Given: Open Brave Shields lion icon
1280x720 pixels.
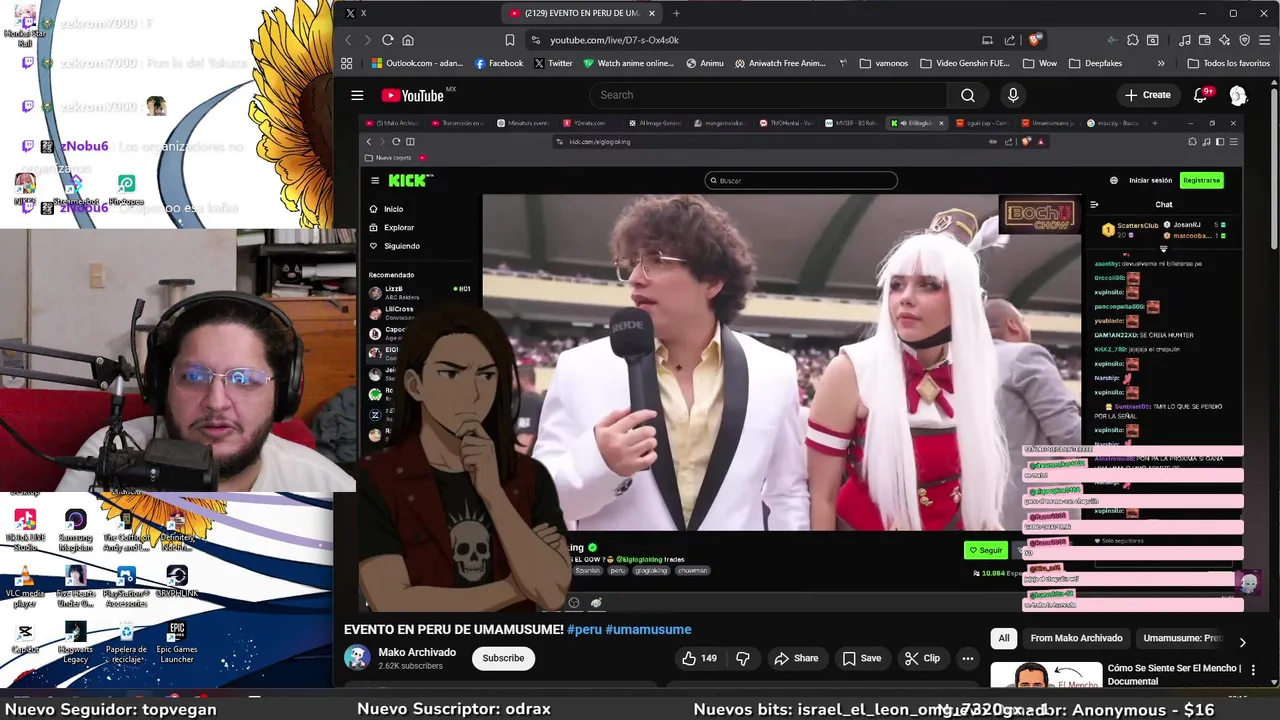Looking at the screenshot, I should pyautogui.click(x=1035, y=40).
